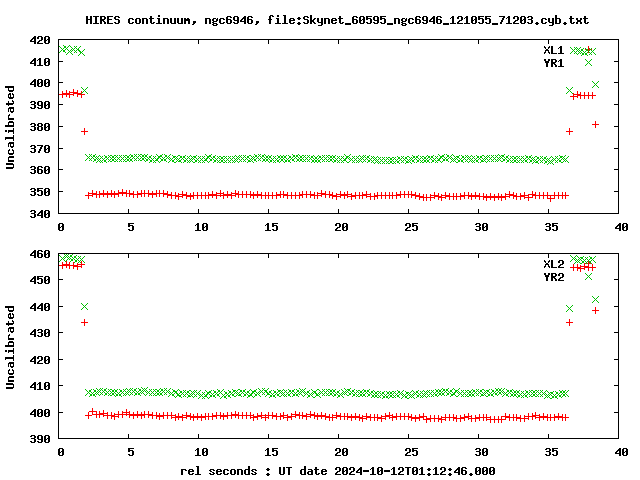Screen dimensions: 640x480
Task: Click the 380 tick label on the upper plot
Action: click(40, 127)
